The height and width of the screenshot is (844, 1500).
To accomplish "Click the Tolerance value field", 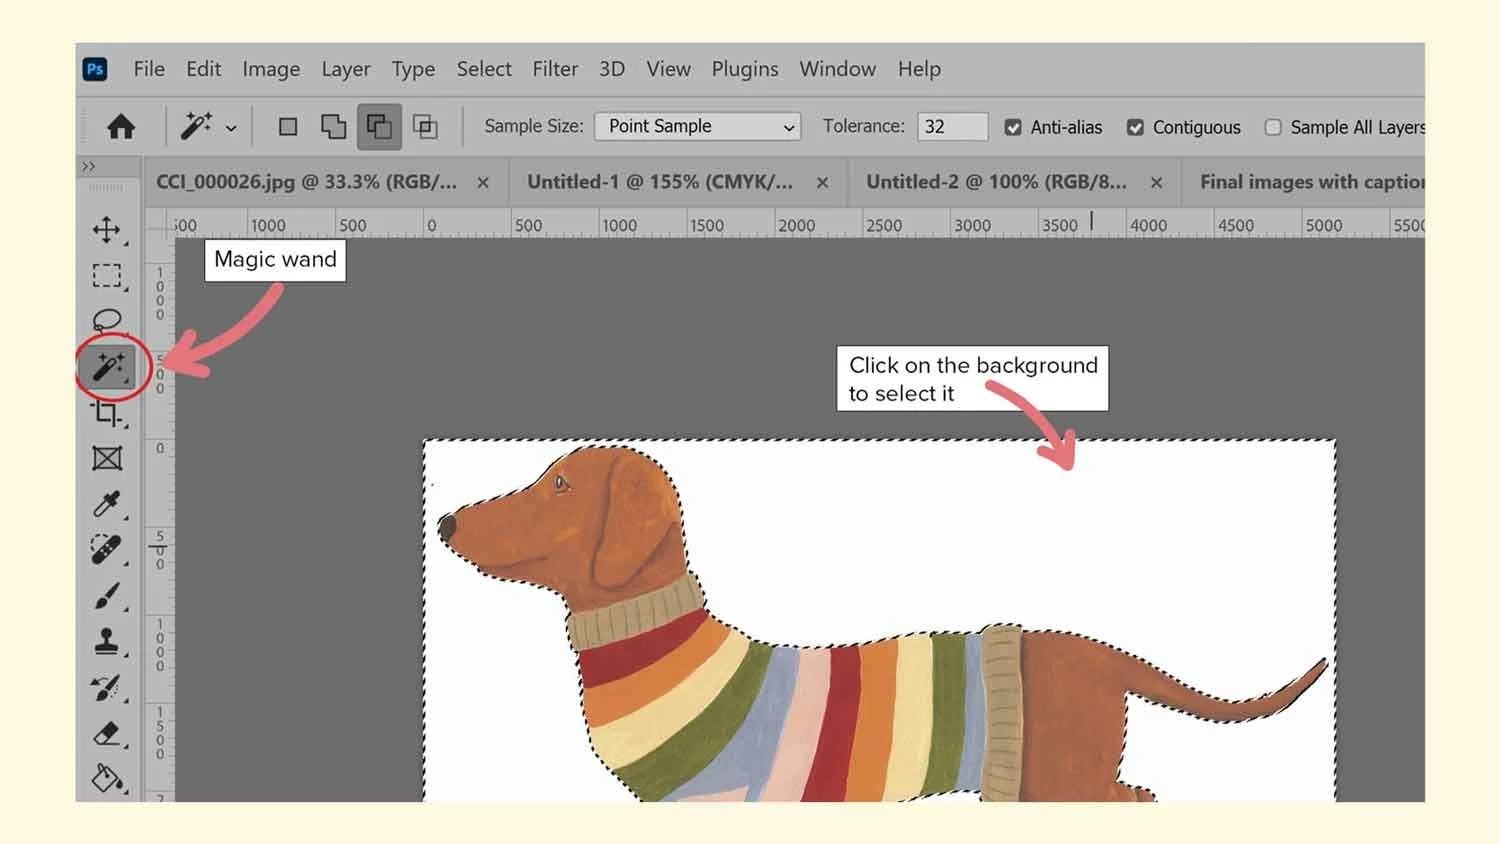I will (952, 127).
